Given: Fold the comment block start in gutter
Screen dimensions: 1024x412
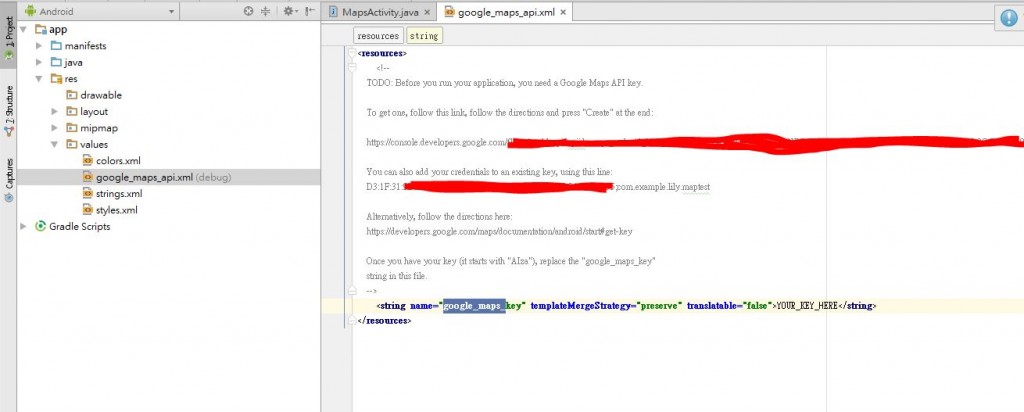Looking at the screenshot, I should [352, 67].
